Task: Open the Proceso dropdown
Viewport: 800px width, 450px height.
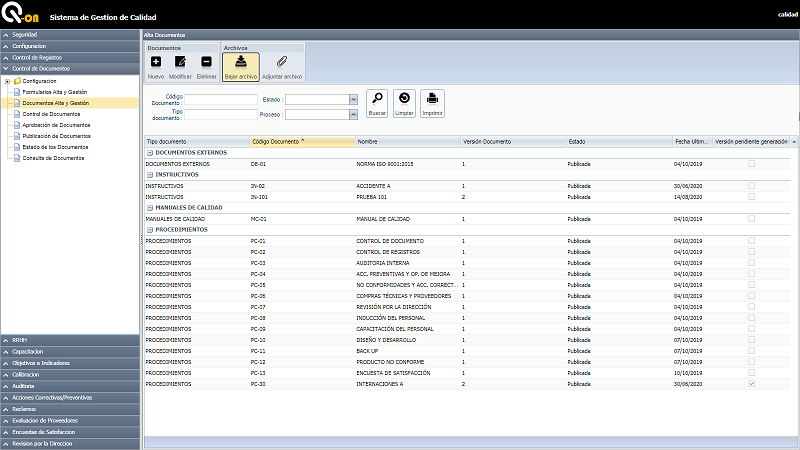Action: click(x=353, y=114)
